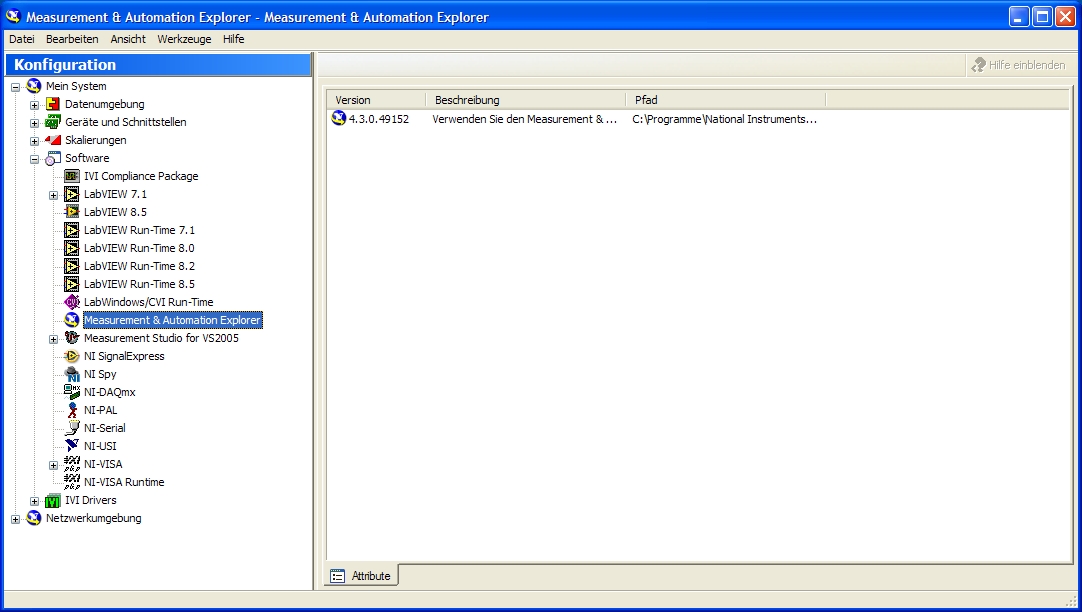Image resolution: width=1082 pixels, height=612 pixels.
Task: Select the LabVIEW 8.5 label
Action: click(x=115, y=212)
